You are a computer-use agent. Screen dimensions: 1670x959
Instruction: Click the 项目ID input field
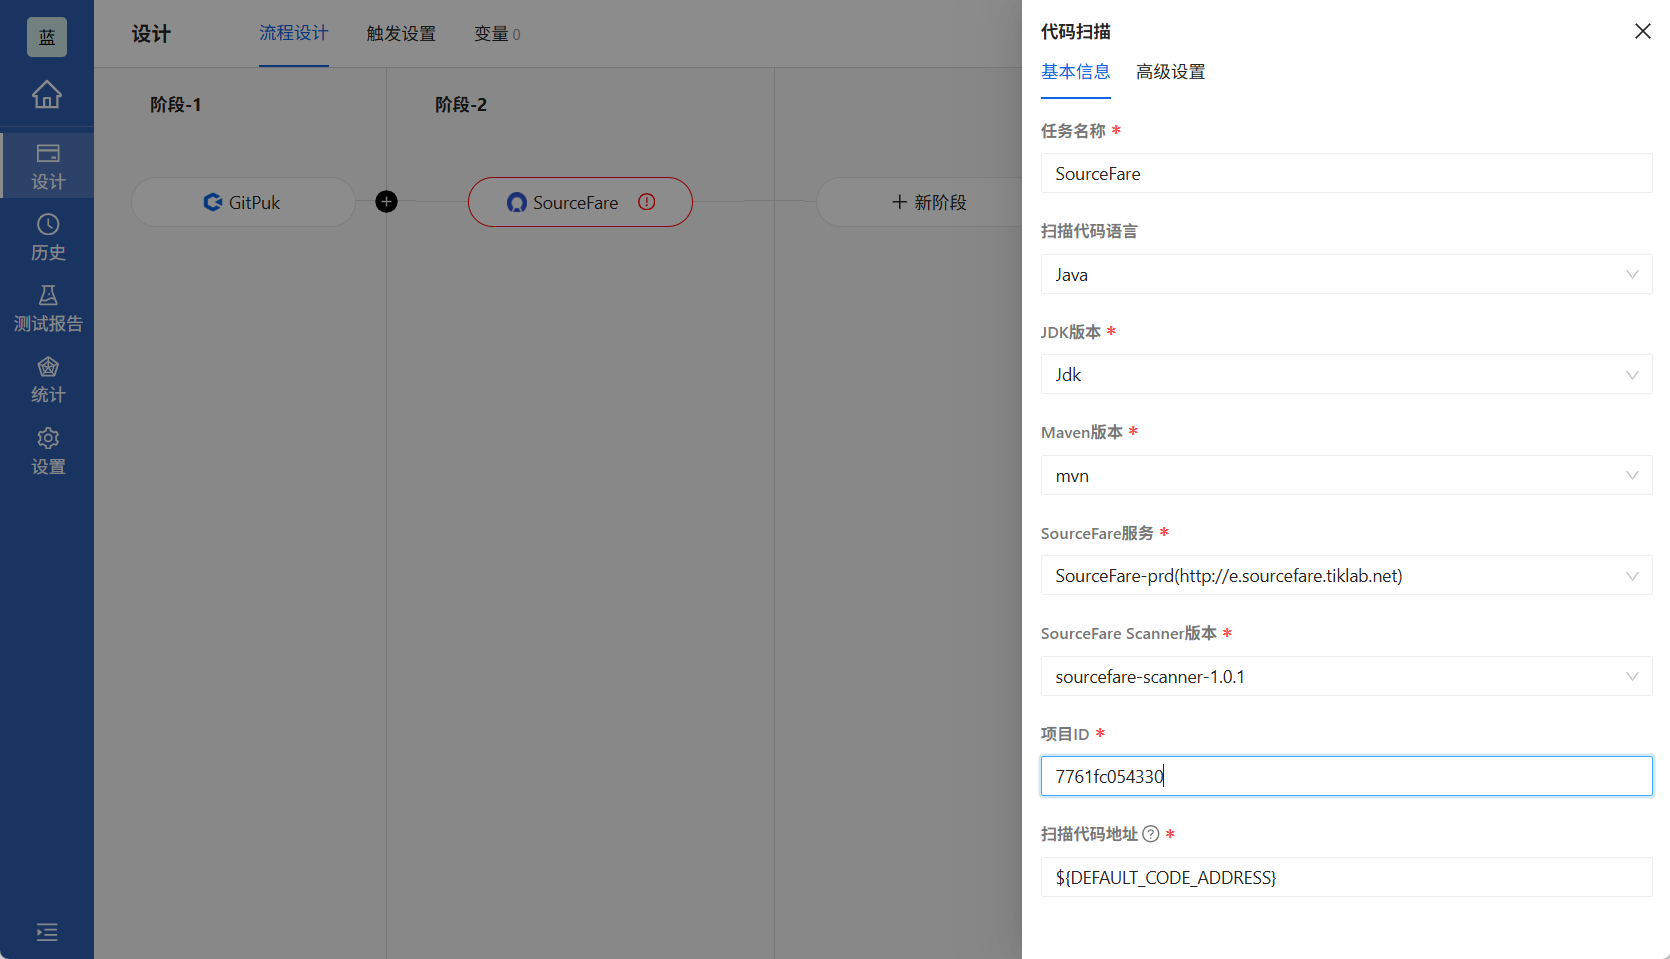1346,776
